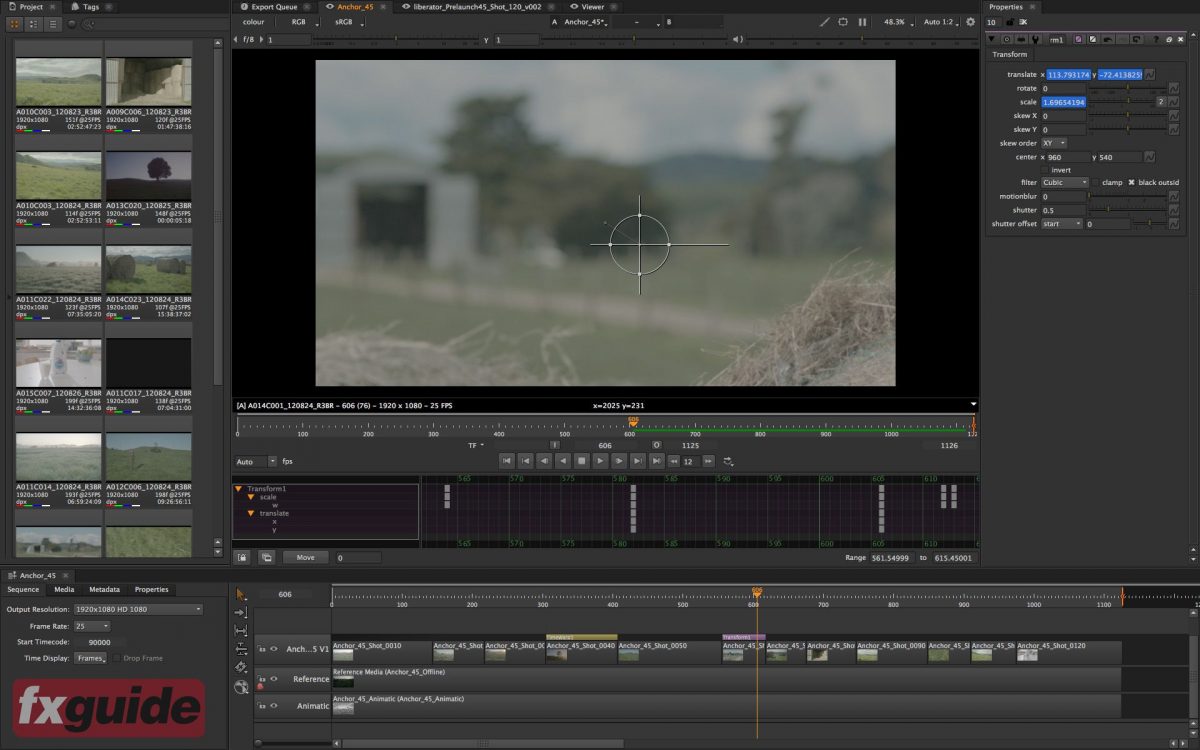Click the play forward playback icon

[x=600, y=460]
